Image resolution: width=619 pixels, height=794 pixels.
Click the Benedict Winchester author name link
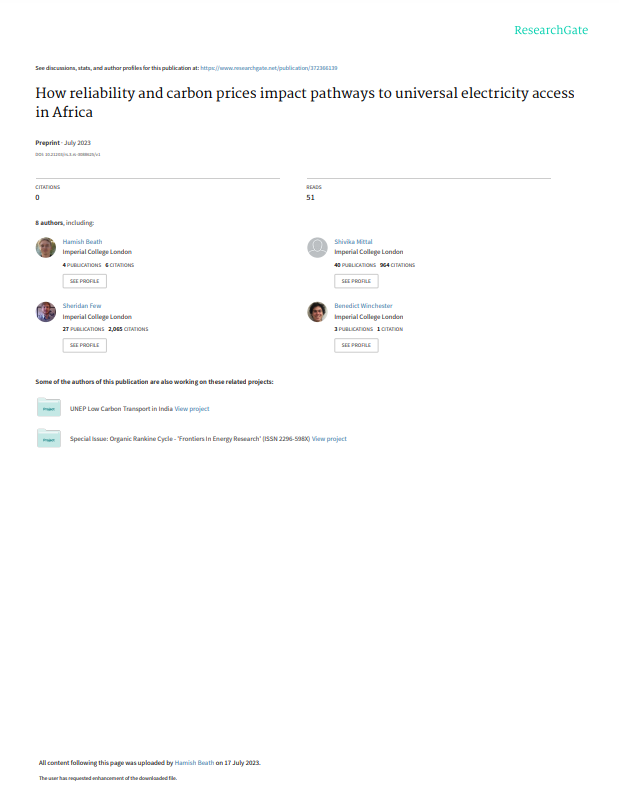[x=363, y=306]
